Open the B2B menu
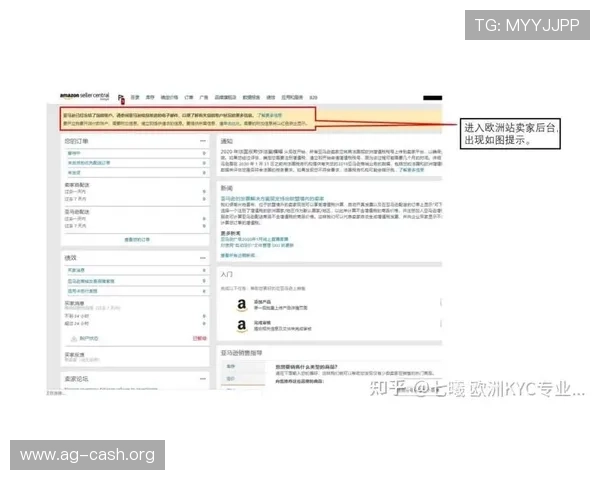The width and height of the screenshot is (600, 480). click(313, 98)
